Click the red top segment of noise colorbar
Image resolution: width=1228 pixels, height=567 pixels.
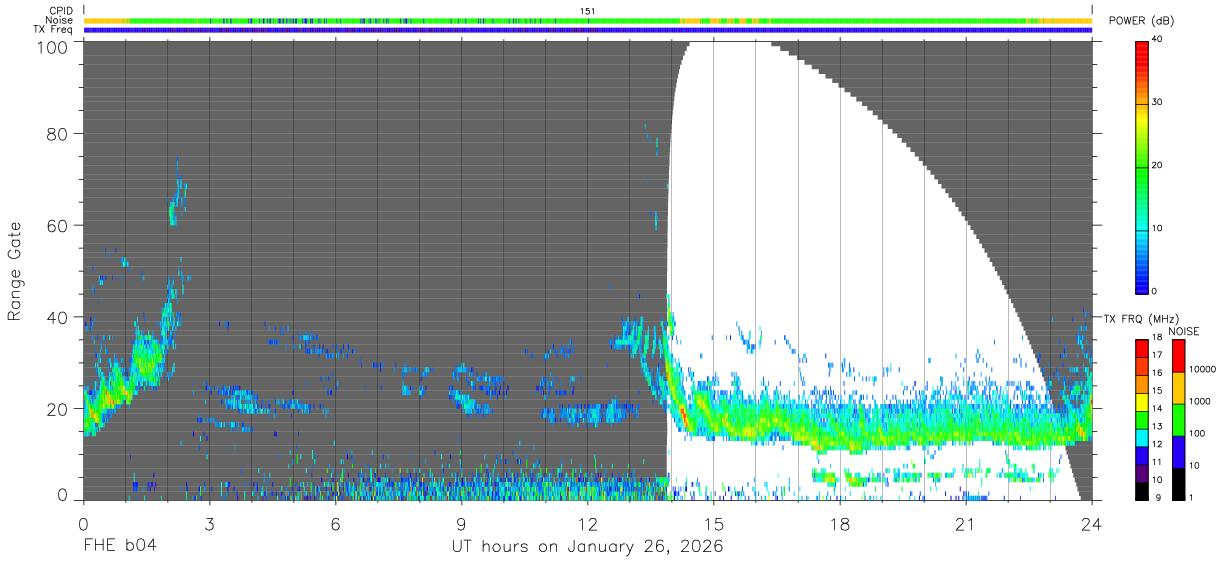tap(1177, 356)
